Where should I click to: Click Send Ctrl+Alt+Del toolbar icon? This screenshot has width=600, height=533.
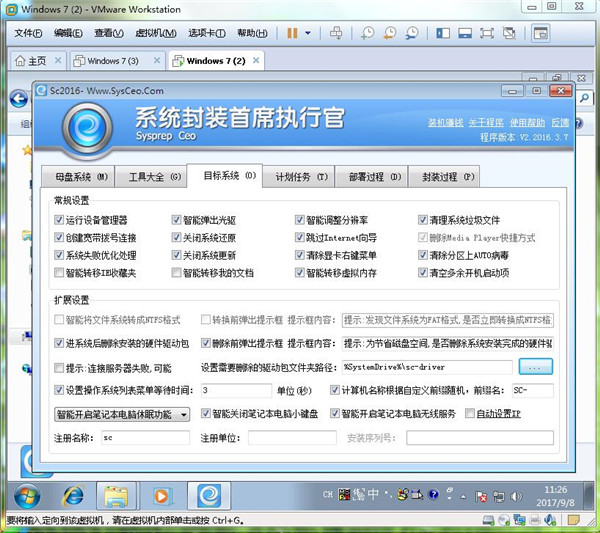(336, 33)
